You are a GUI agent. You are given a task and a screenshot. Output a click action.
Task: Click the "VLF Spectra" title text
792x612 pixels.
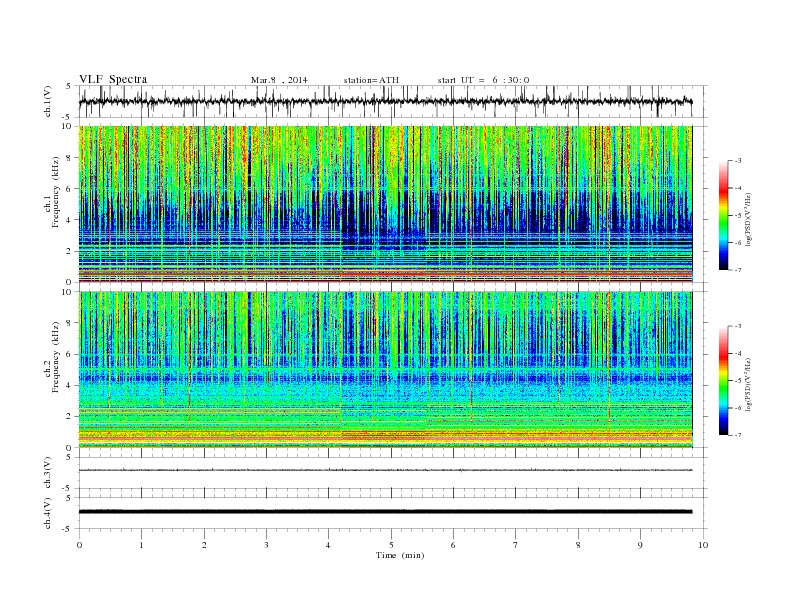click(x=113, y=79)
